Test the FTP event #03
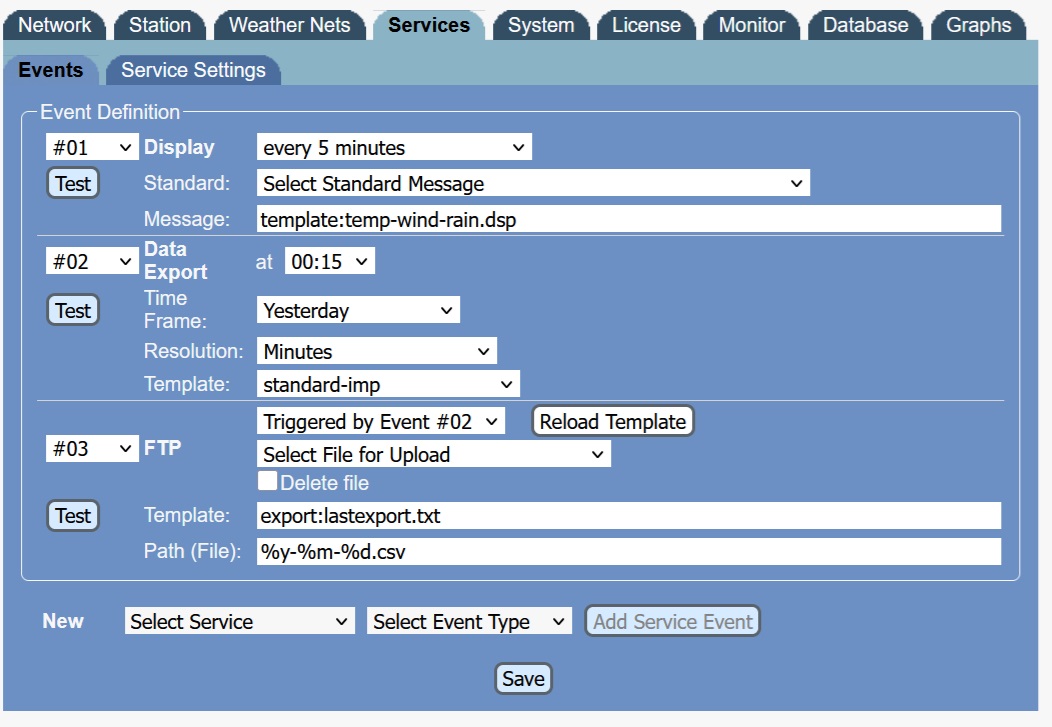Screen dimensions: 1052x727 pyautogui.click(x=73, y=516)
